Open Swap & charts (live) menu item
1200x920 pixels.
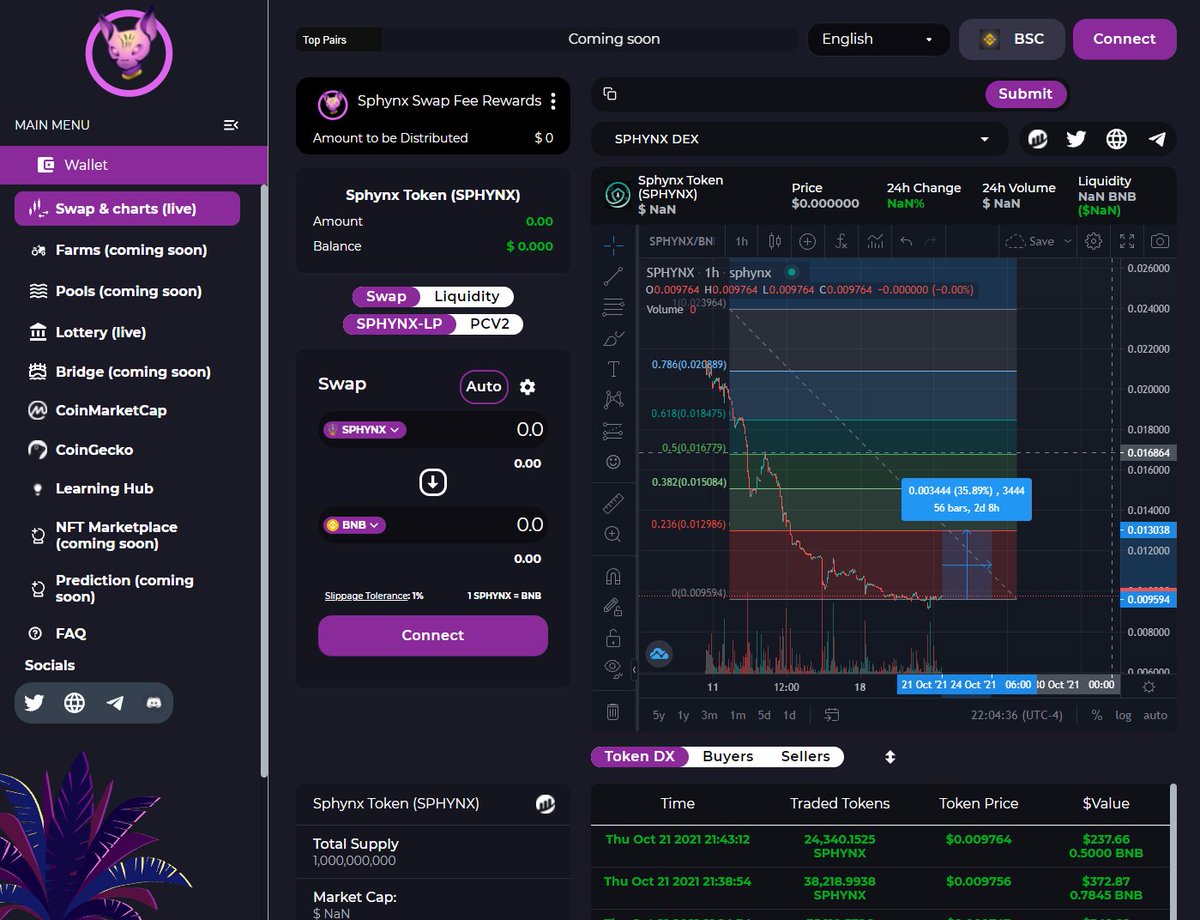127,209
